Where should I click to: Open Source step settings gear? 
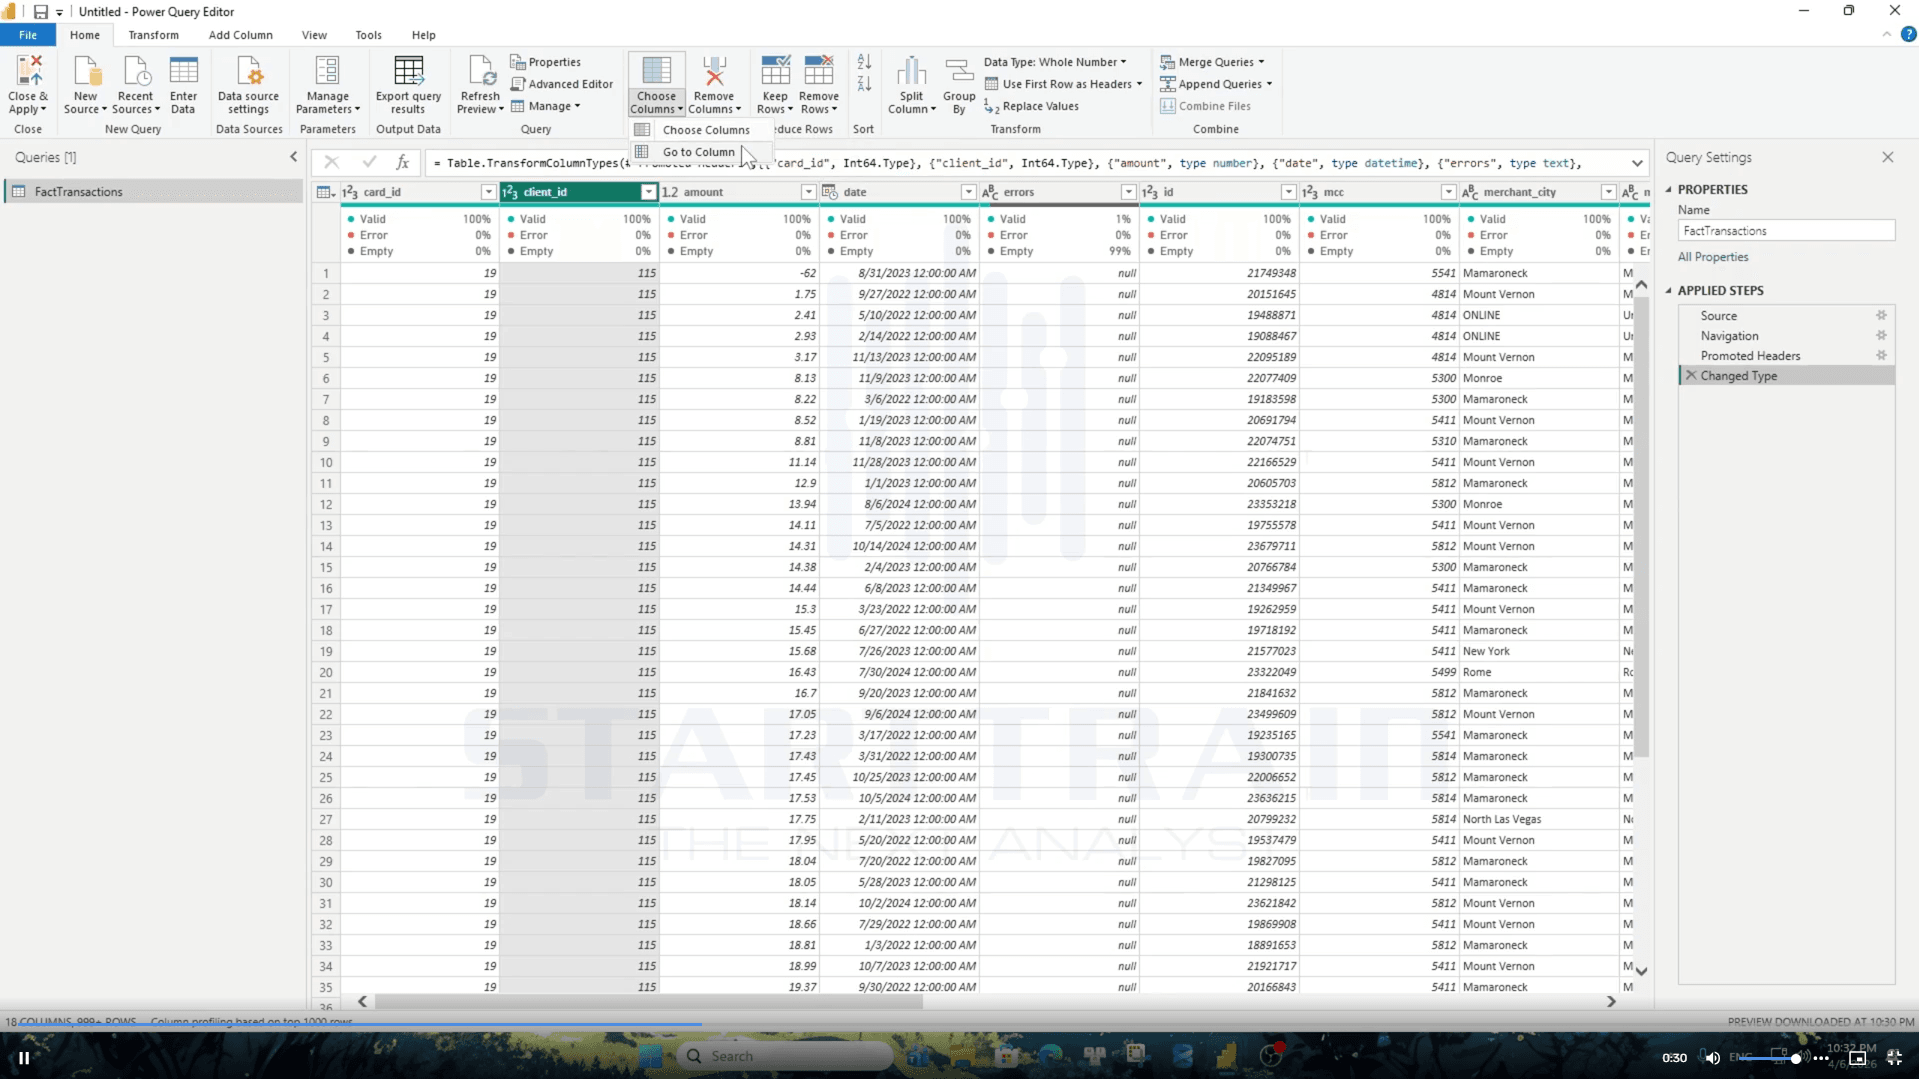tap(1881, 315)
